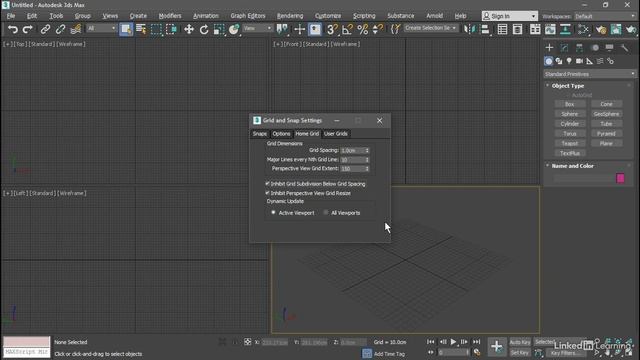The height and width of the screenshot is (360, 640).
Task: Toggle the Angle Snap icon
Action: coord(347,29)
